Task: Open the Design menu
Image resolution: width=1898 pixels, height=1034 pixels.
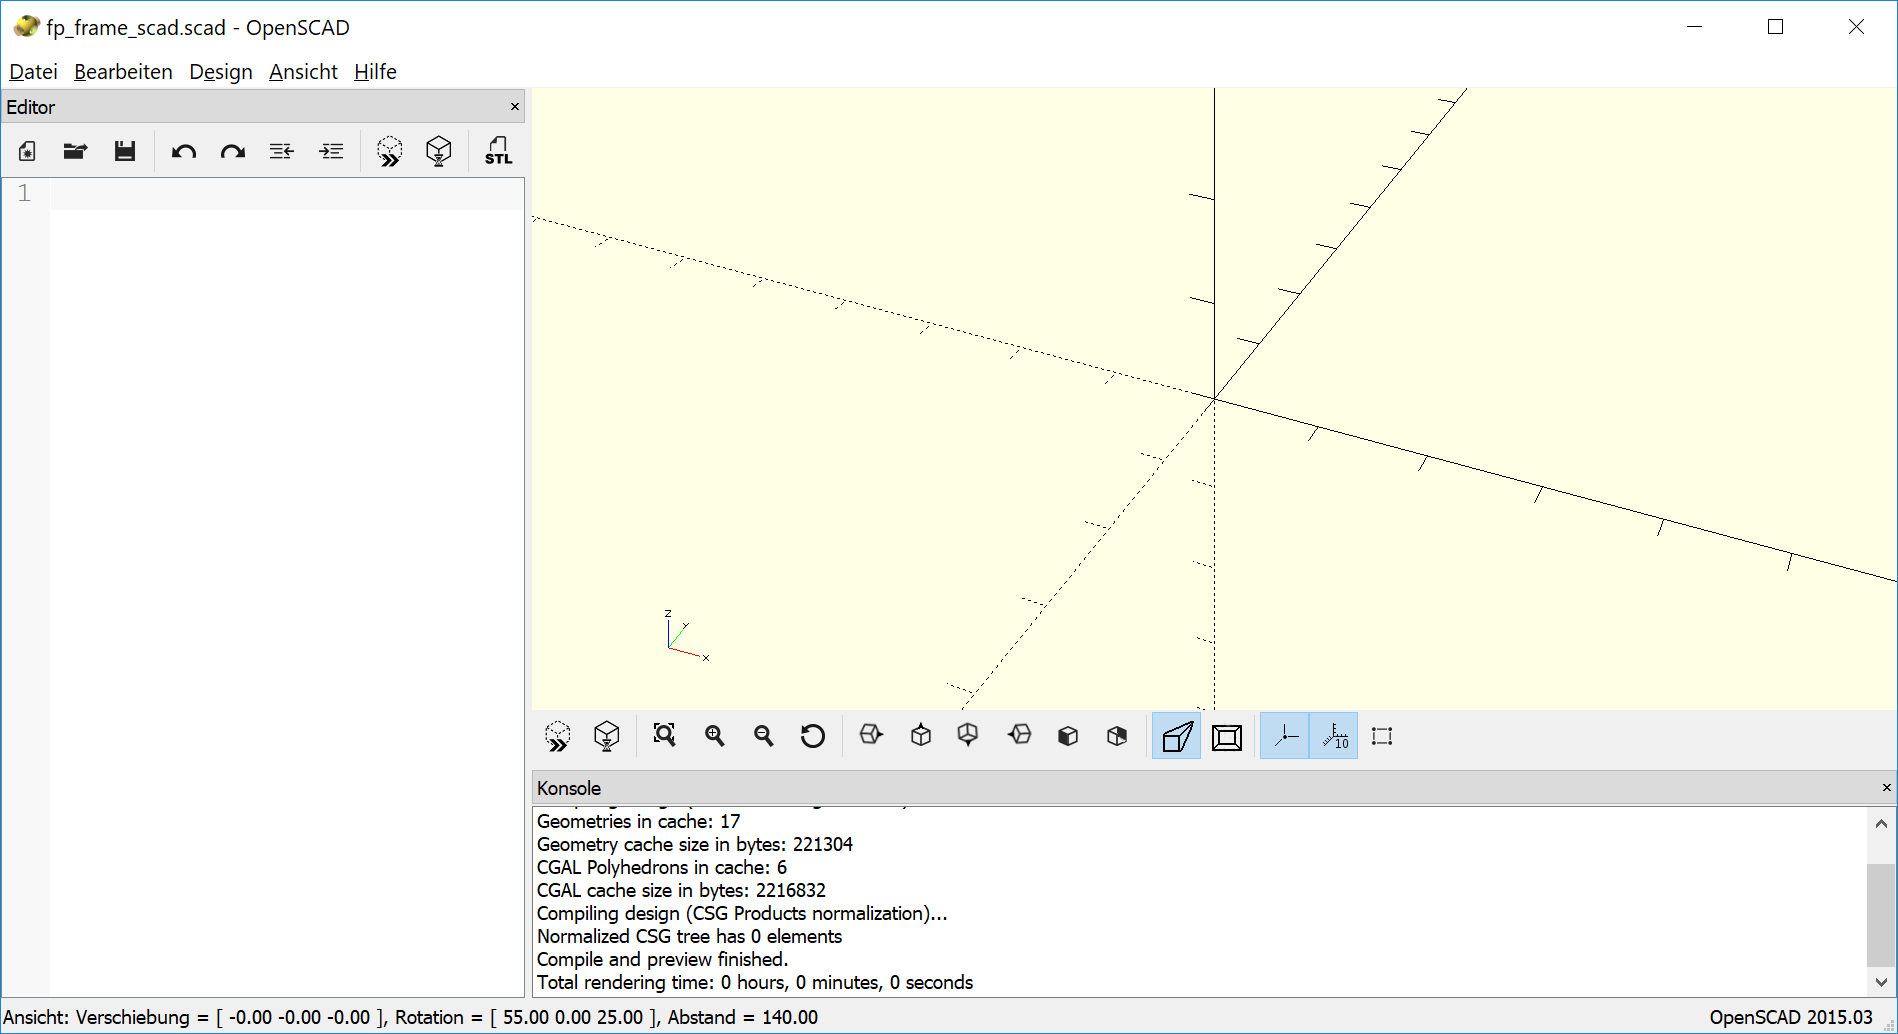Action: [x=220, y=71]
